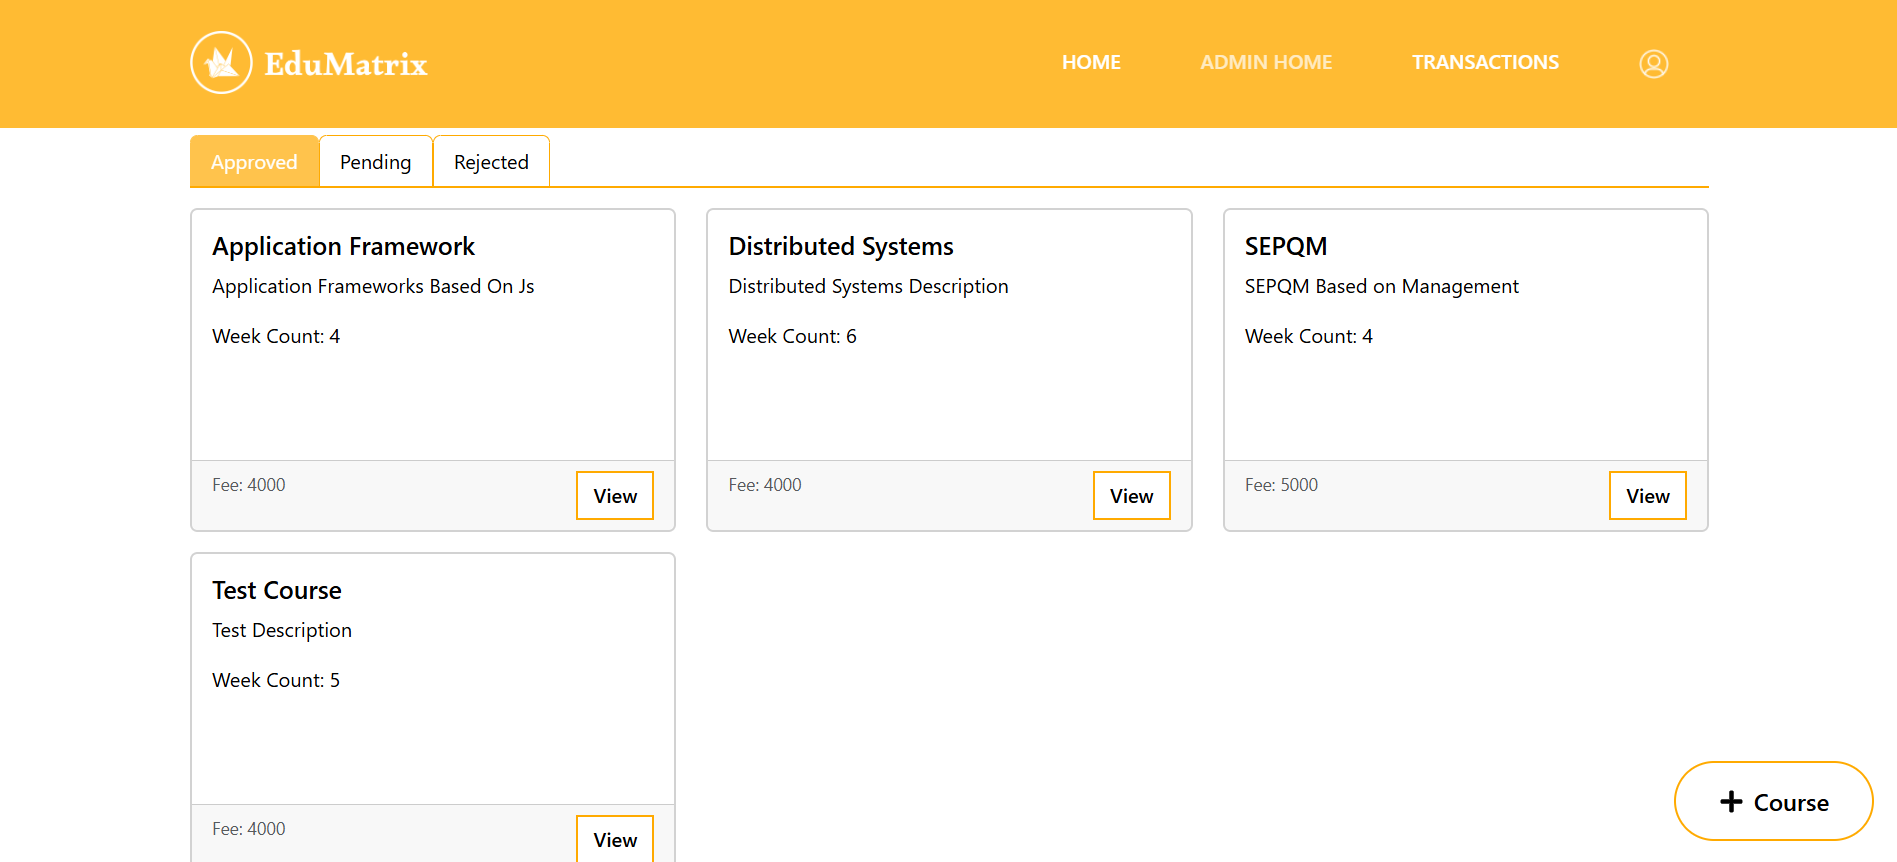
Task: Click 'Fee: 4000' in Application Framework card
Action: click(248, 485)
